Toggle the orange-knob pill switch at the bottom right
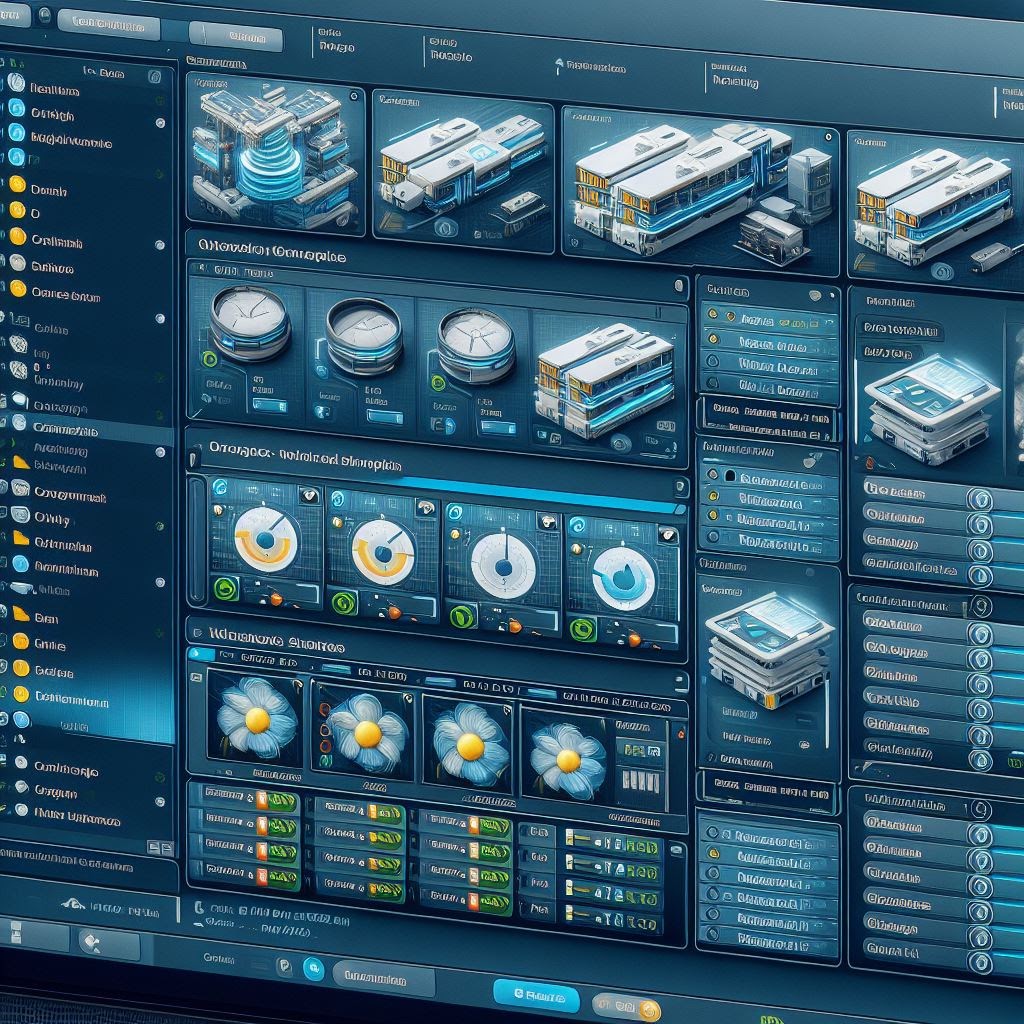 coord(626,1006)
